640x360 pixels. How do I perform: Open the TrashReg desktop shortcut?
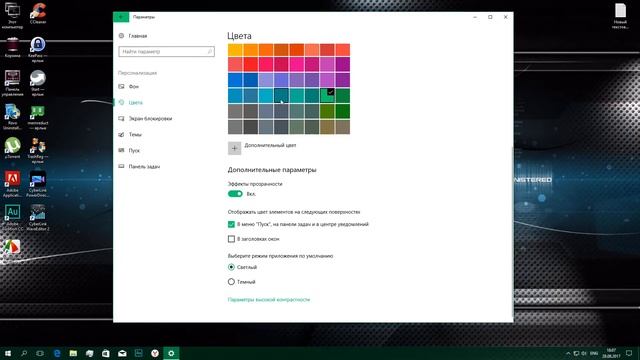coord(38,150)
